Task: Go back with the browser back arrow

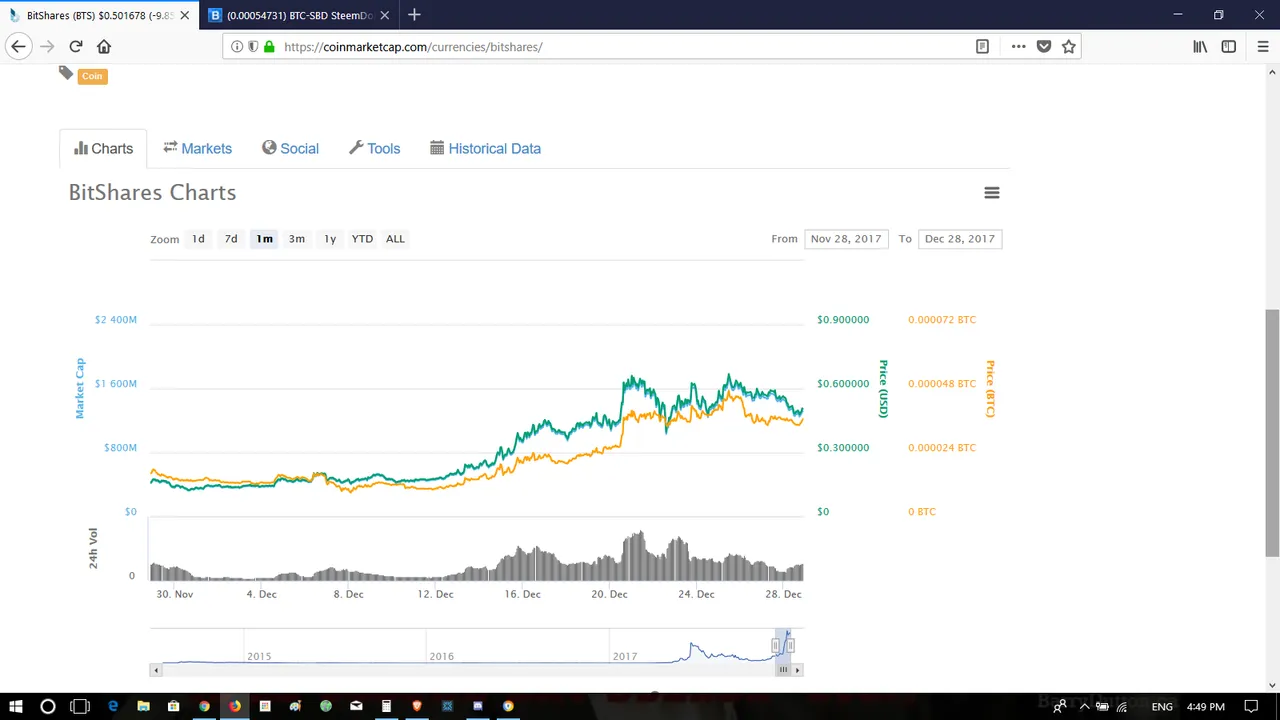Action: [x=18, y=46]
